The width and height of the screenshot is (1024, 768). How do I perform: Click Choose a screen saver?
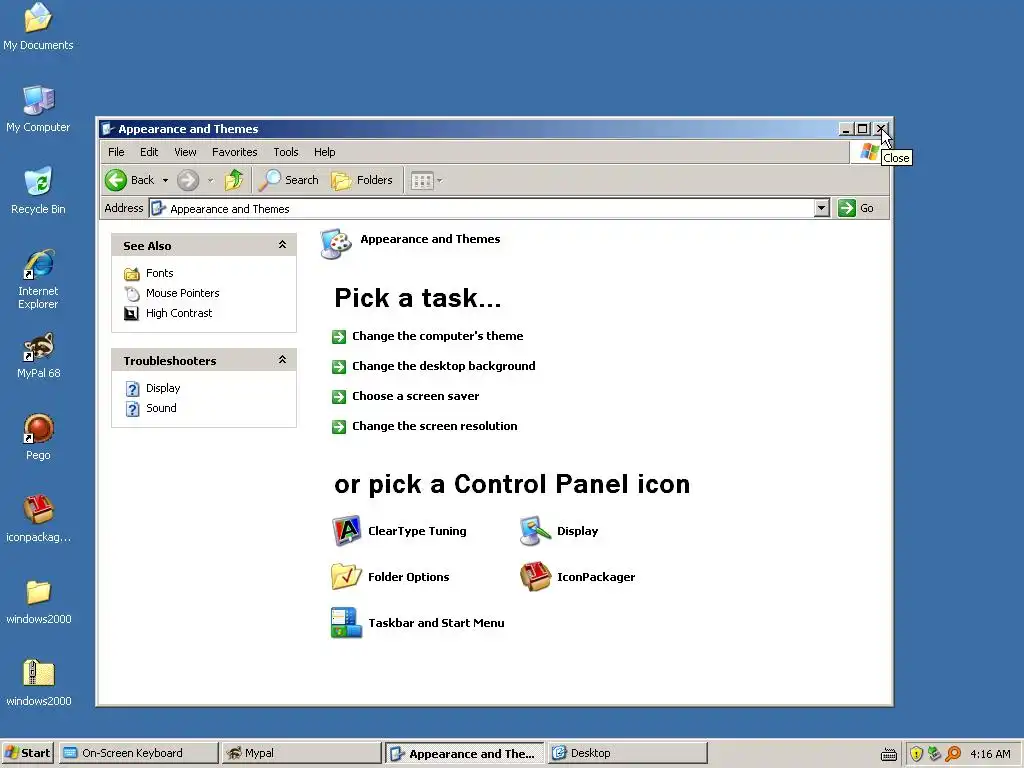tap(415, 396)
